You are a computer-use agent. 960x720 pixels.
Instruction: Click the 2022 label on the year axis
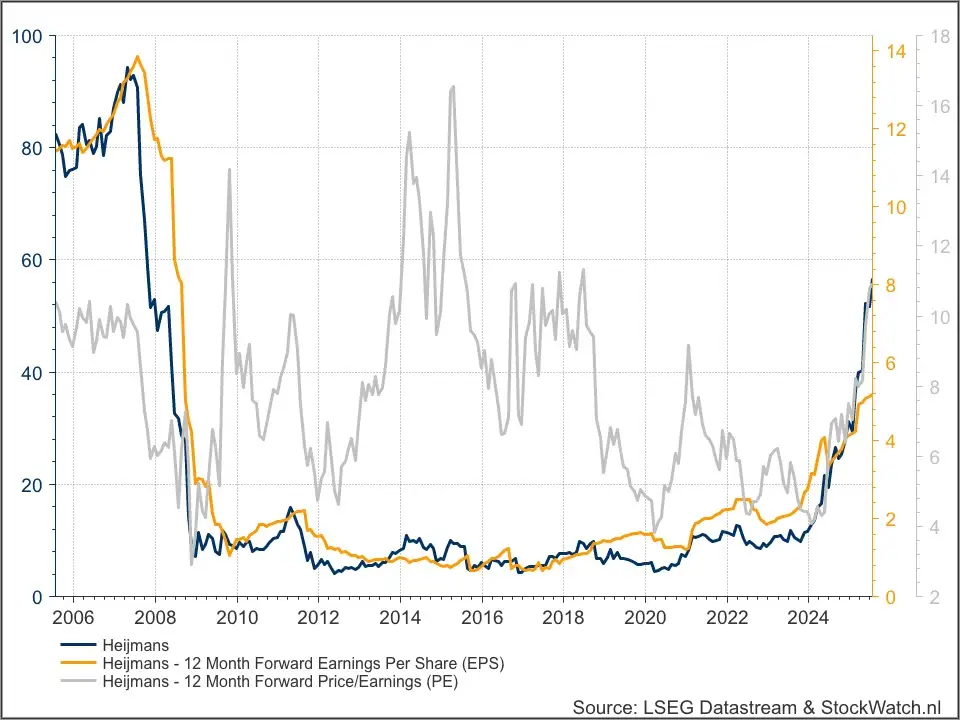[727, 617]
